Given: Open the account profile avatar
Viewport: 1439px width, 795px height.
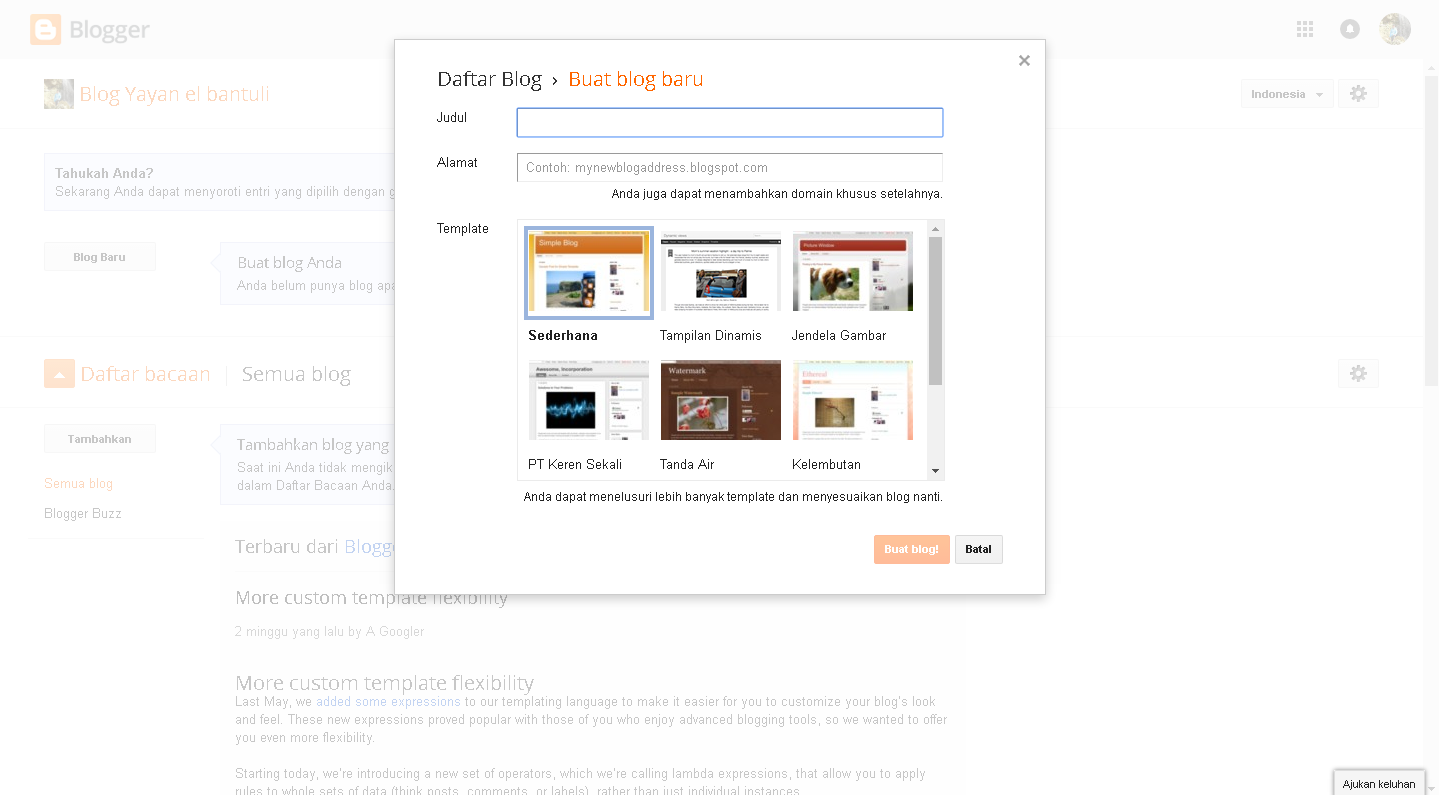Looking at the screenshot, I should [1395, 29].
